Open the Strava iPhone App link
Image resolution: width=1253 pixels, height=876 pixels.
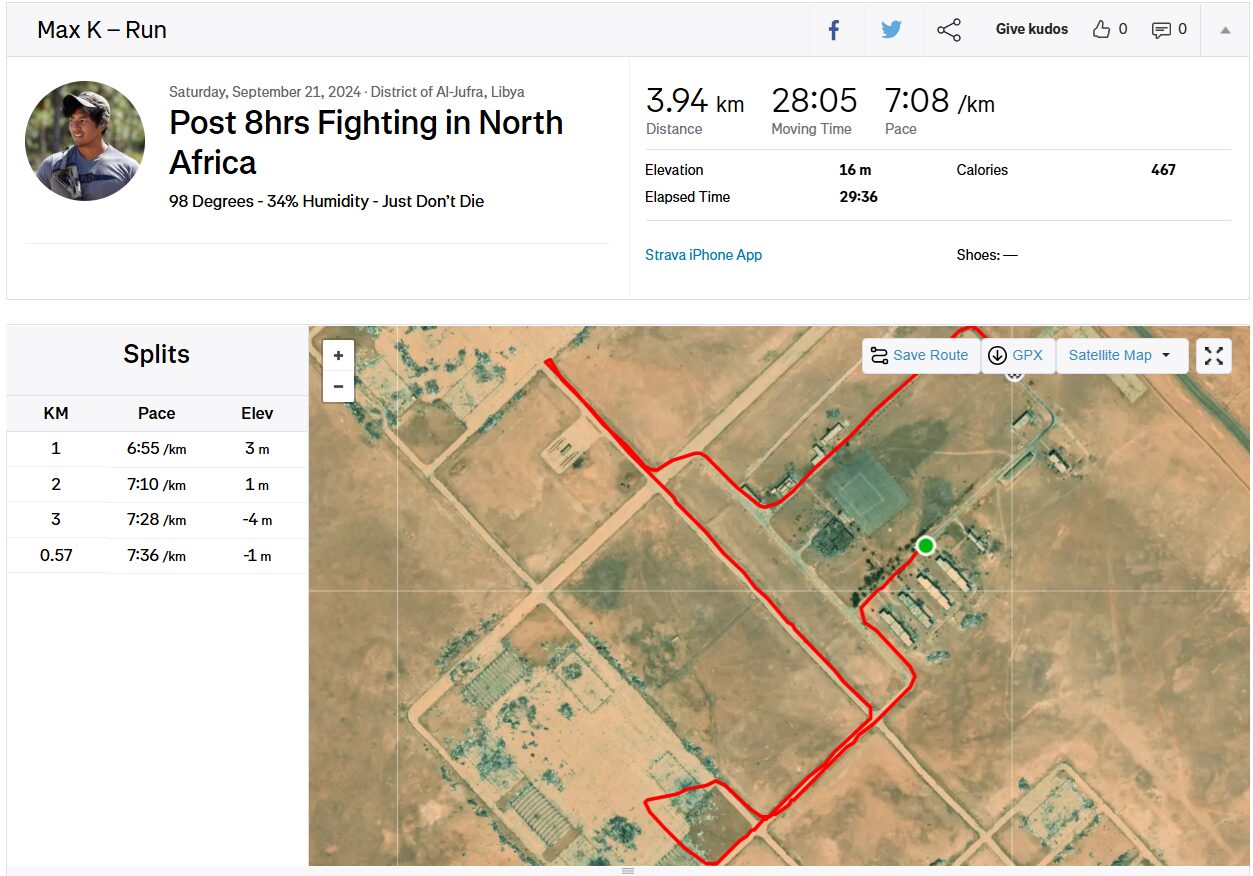pos(703,255)
